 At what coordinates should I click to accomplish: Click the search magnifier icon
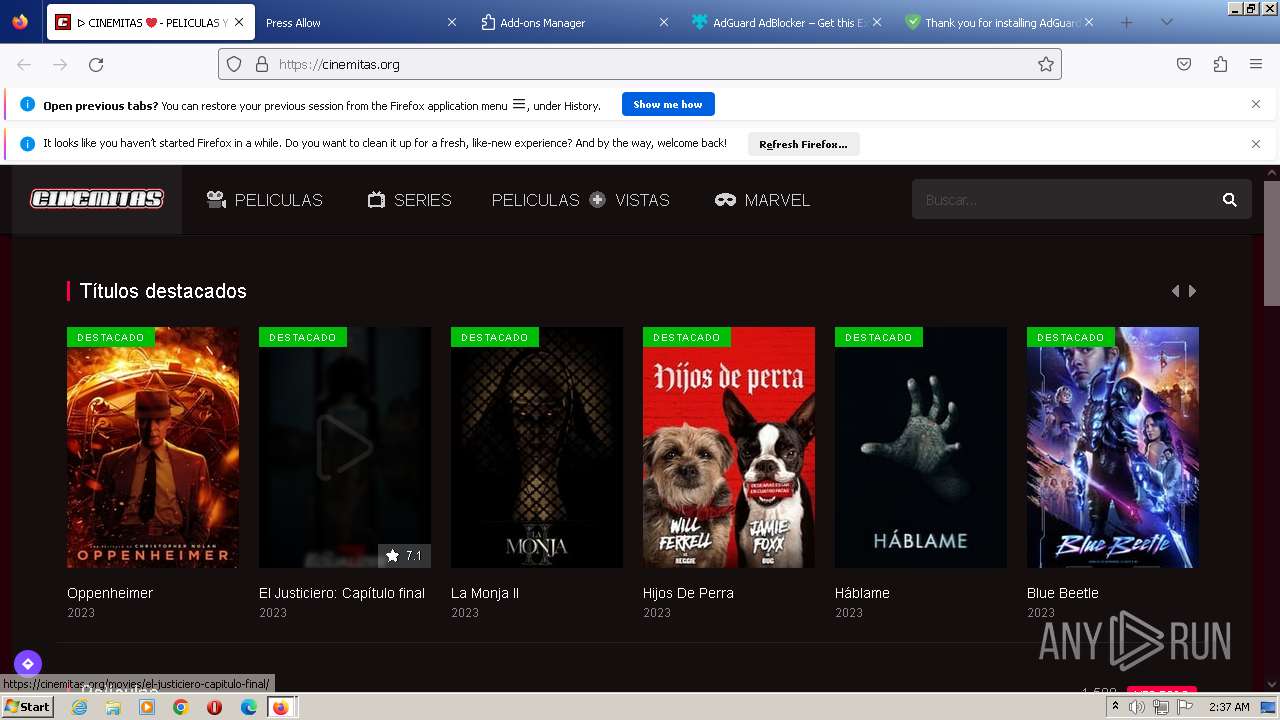[x=1230, y=200]
